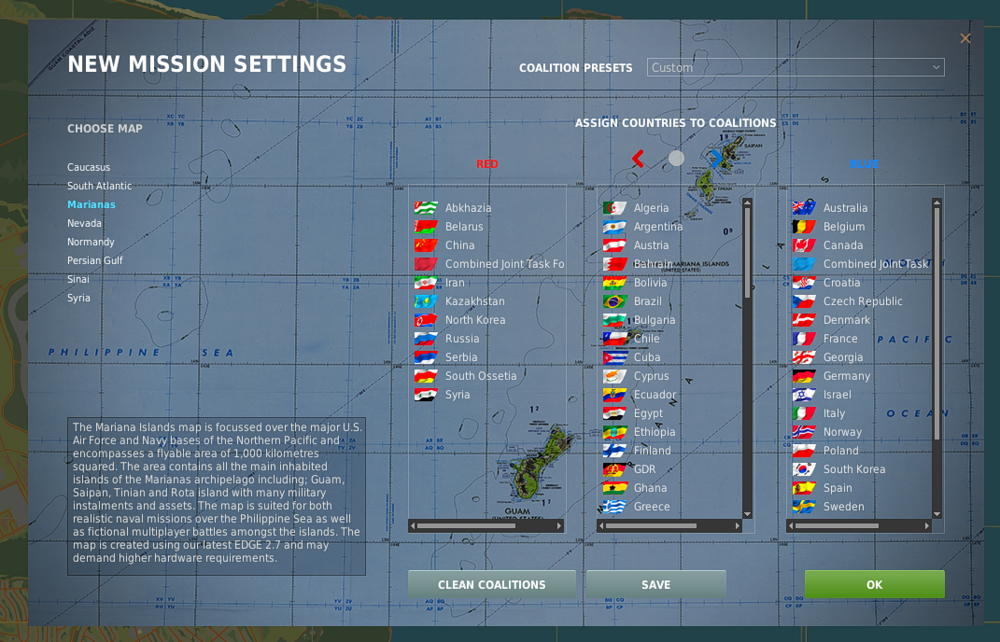Click the red left arrow to assign to RED

click(638, 158)
